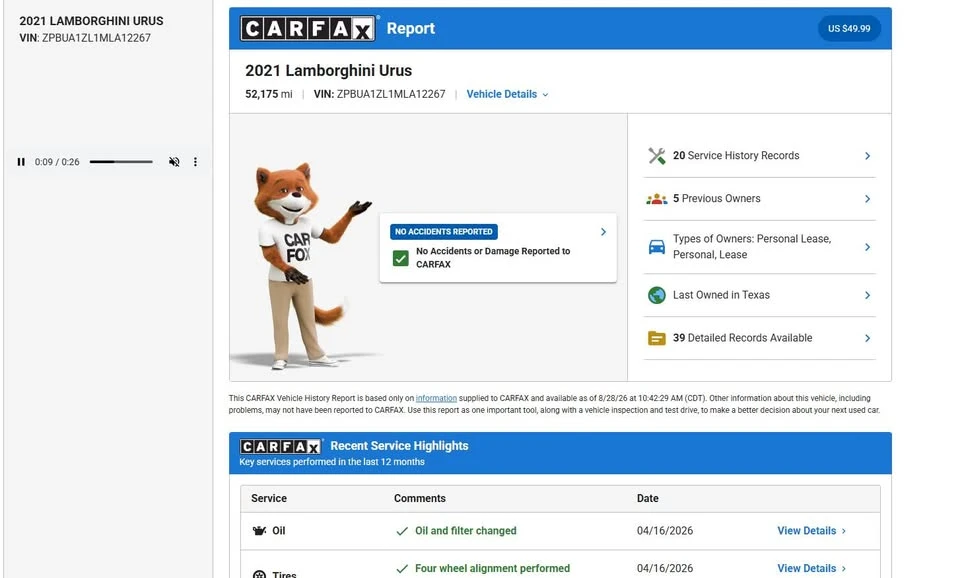Image resolution: width=960 pixels, height=578 pixels.
Task: Open 39 Detailed Records Available
Action: (x=743, y=338)
